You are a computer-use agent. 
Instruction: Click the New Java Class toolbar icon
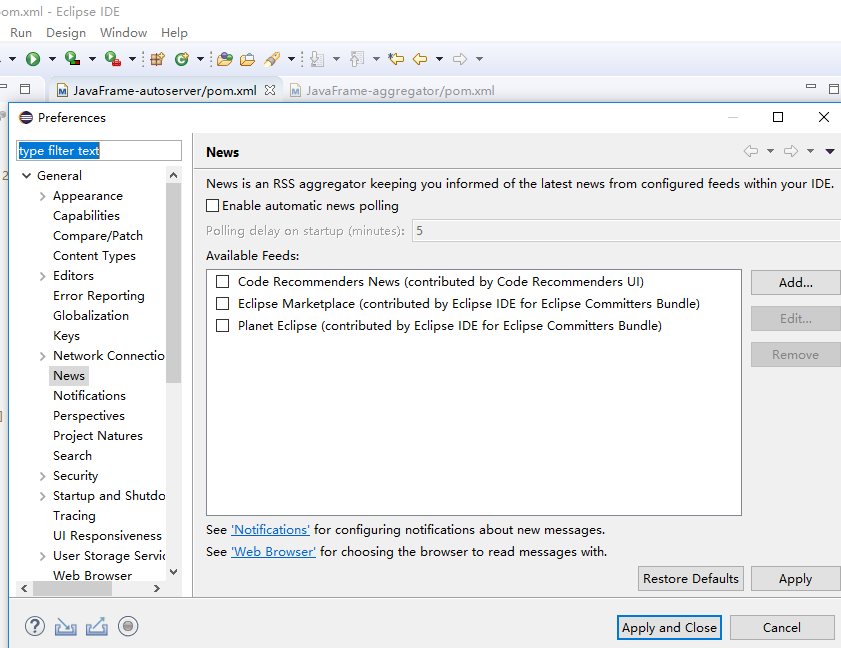[182, 58]
